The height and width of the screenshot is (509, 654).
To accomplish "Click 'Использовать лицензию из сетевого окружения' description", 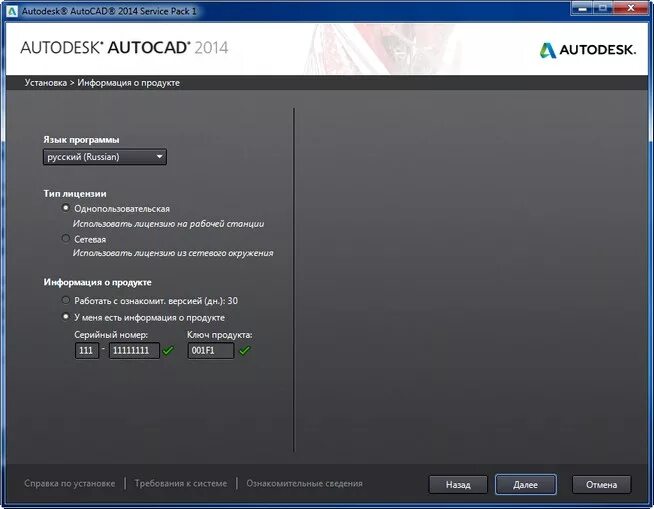I will pos(173,253).
